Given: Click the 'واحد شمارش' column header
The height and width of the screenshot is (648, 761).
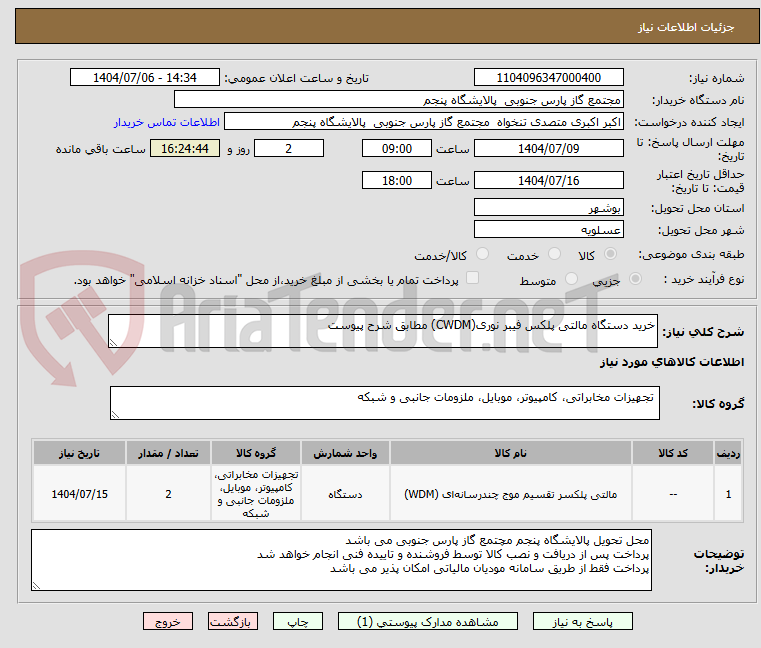Looking at the screenshot, I should point(345,453).
